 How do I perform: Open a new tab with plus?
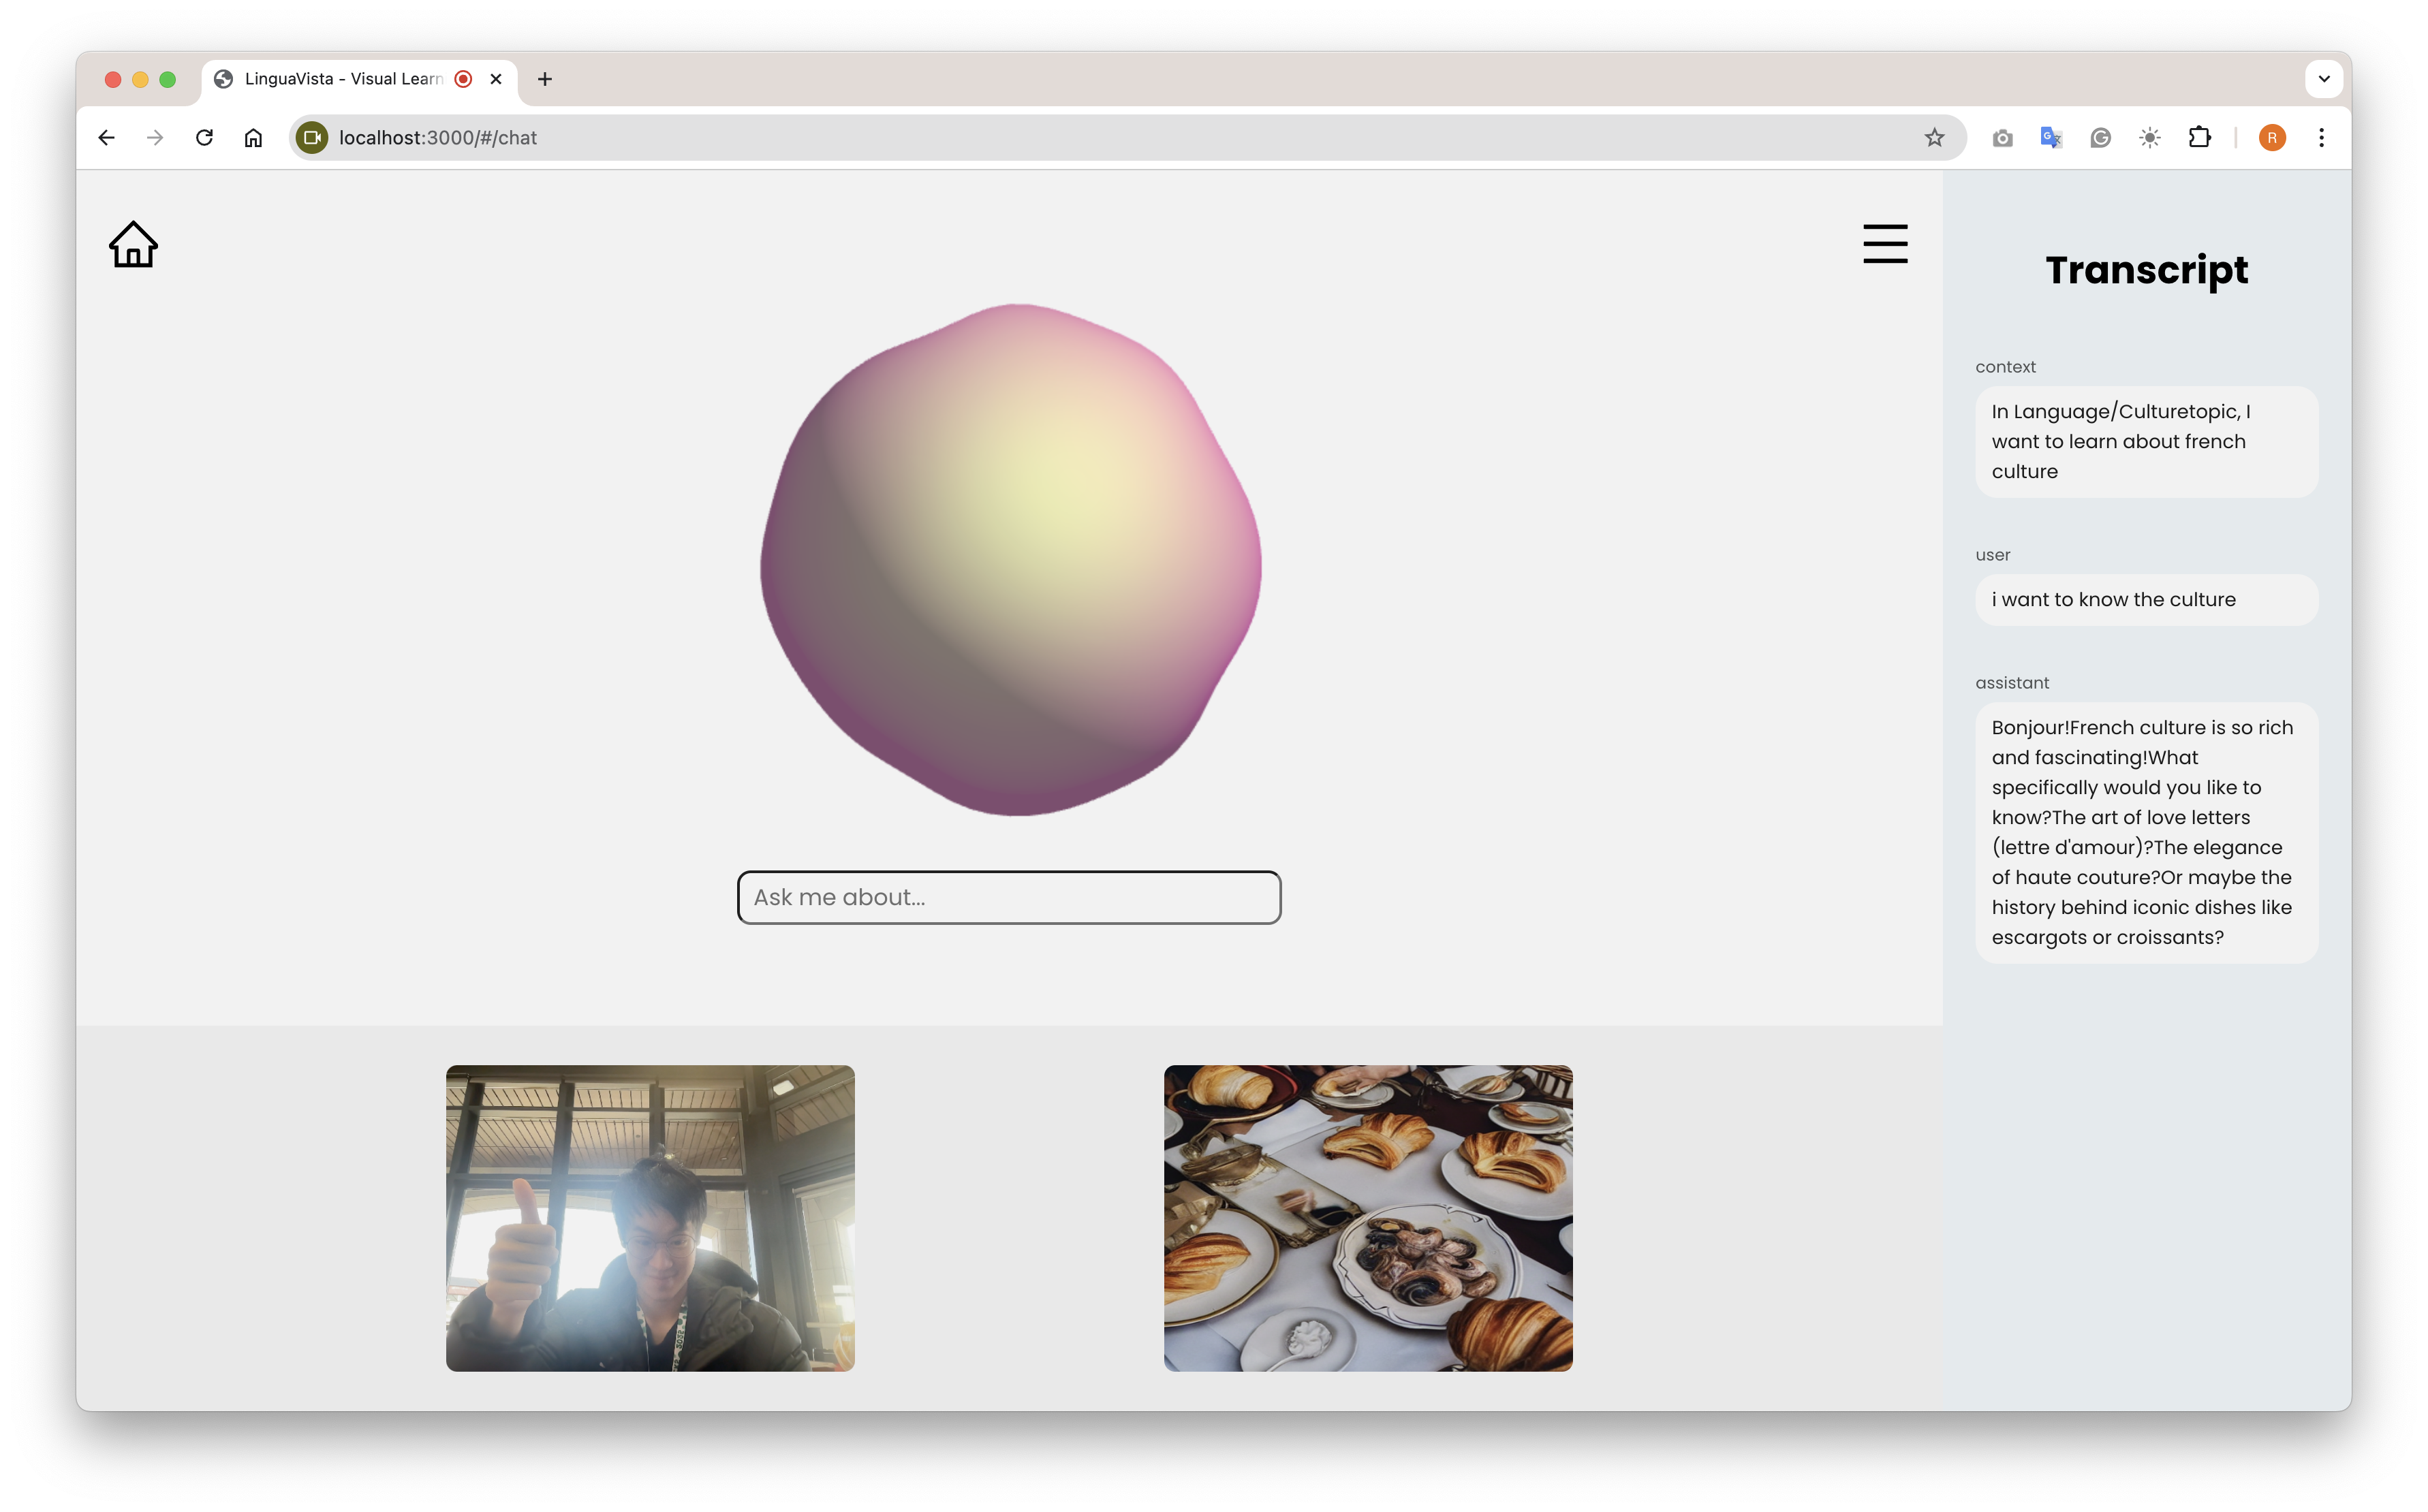[544, 79]
